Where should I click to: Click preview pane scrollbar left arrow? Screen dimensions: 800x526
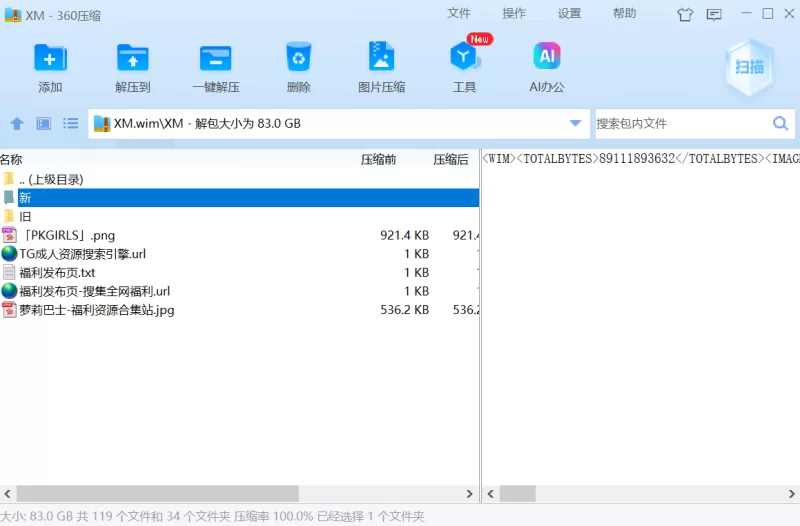coord(491,494)
